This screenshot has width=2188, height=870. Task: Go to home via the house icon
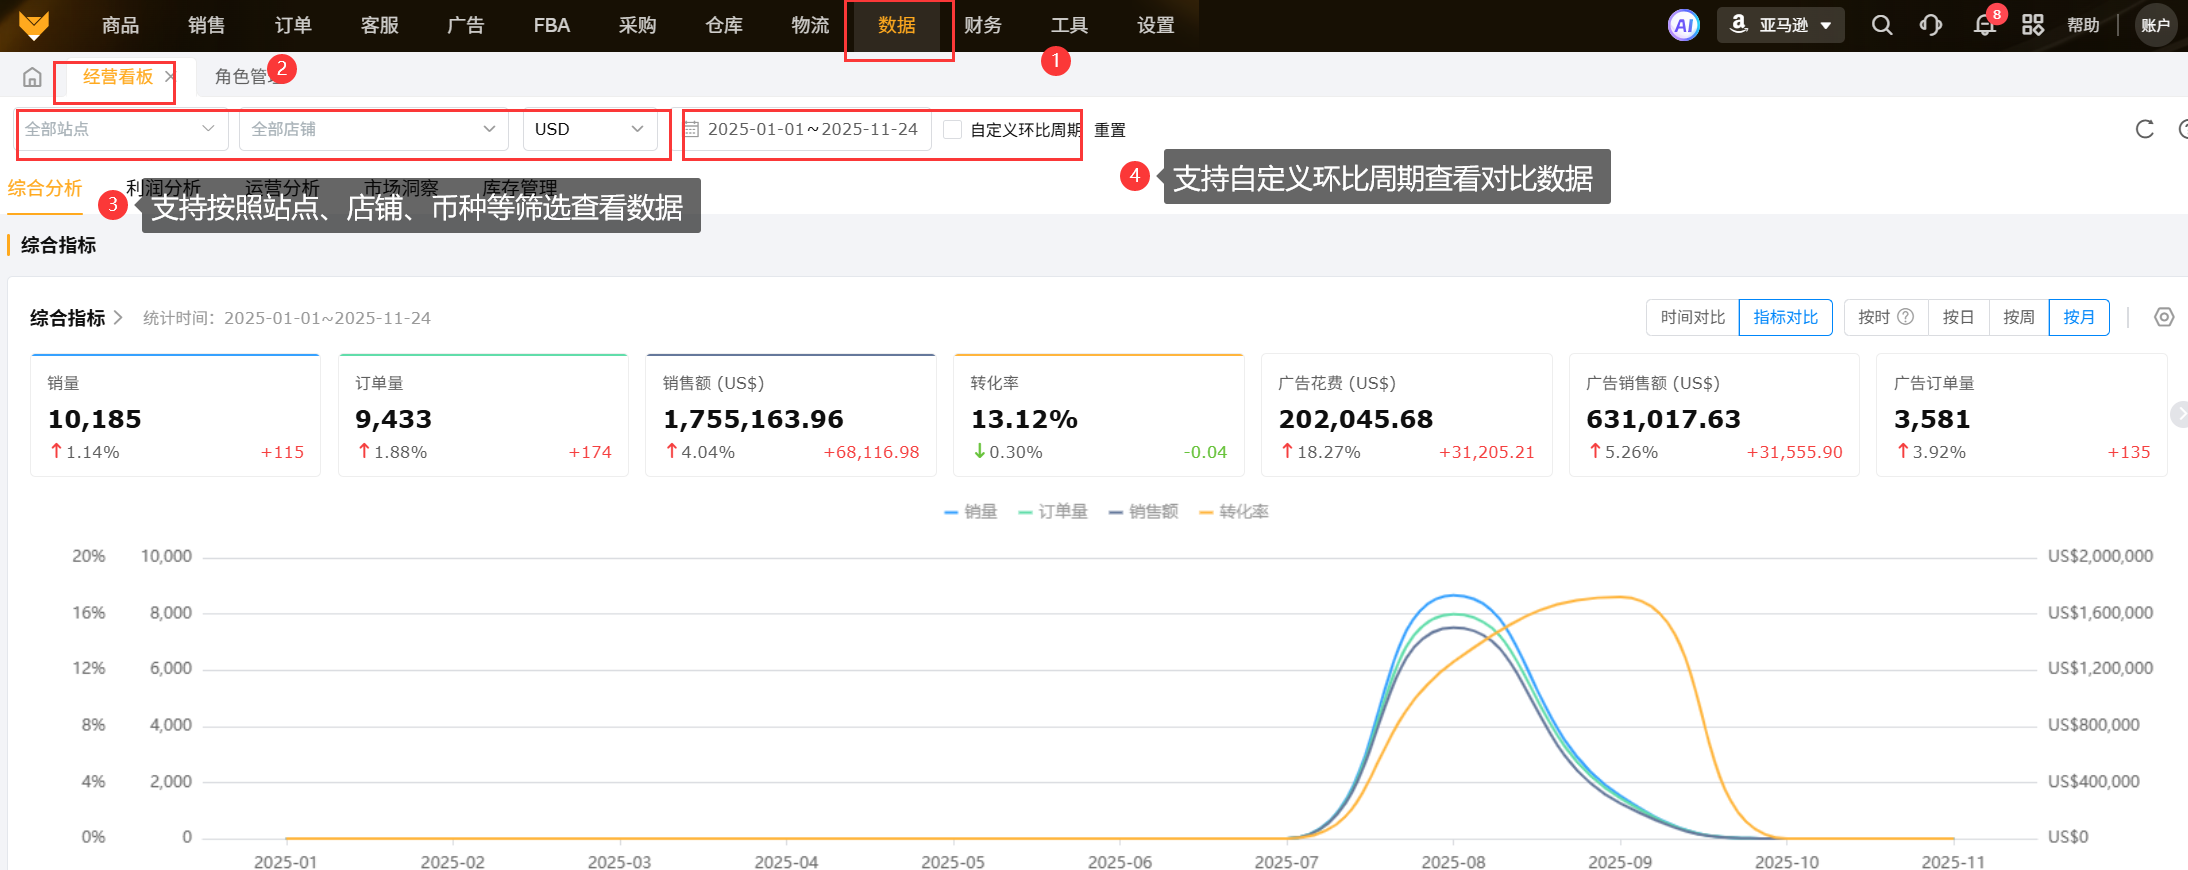click(32, 77)
